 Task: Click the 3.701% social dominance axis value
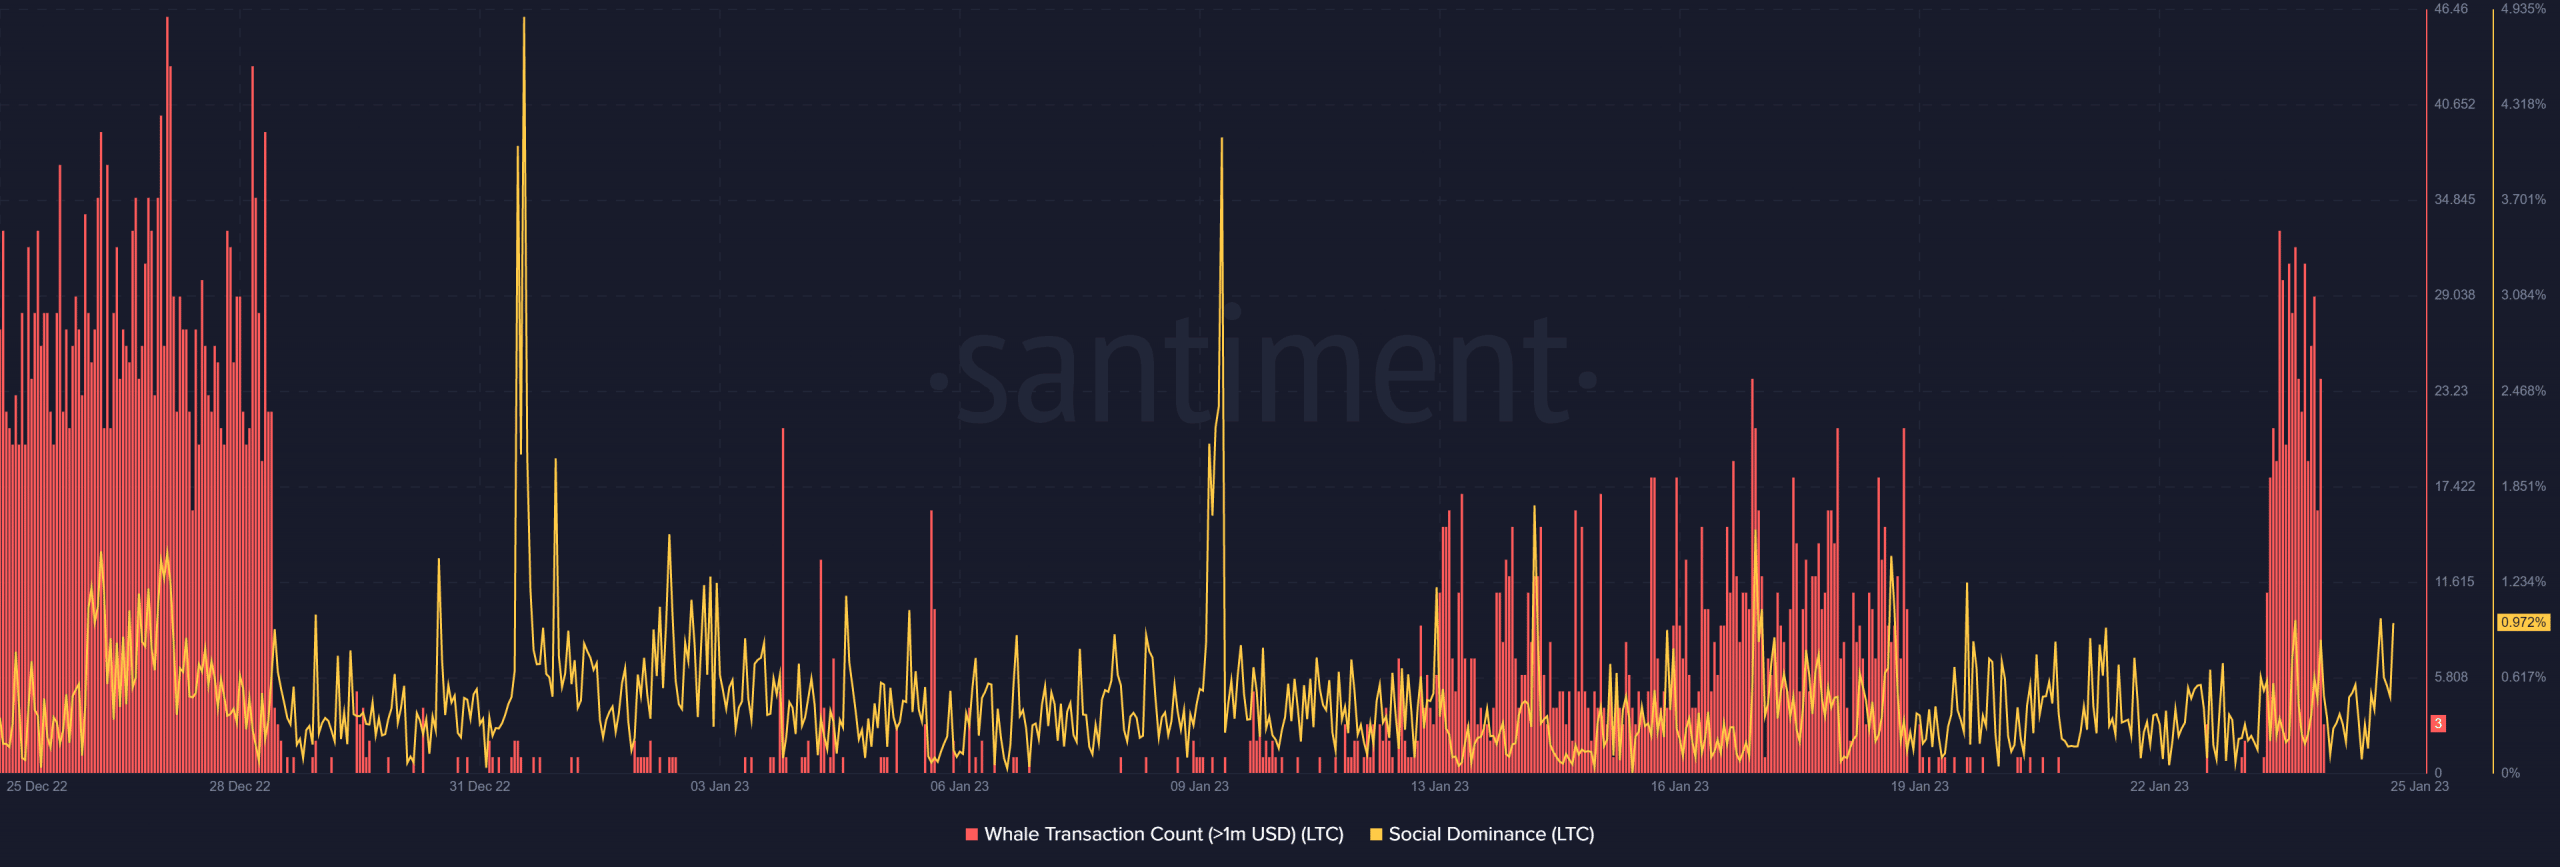coord(2523,200)
